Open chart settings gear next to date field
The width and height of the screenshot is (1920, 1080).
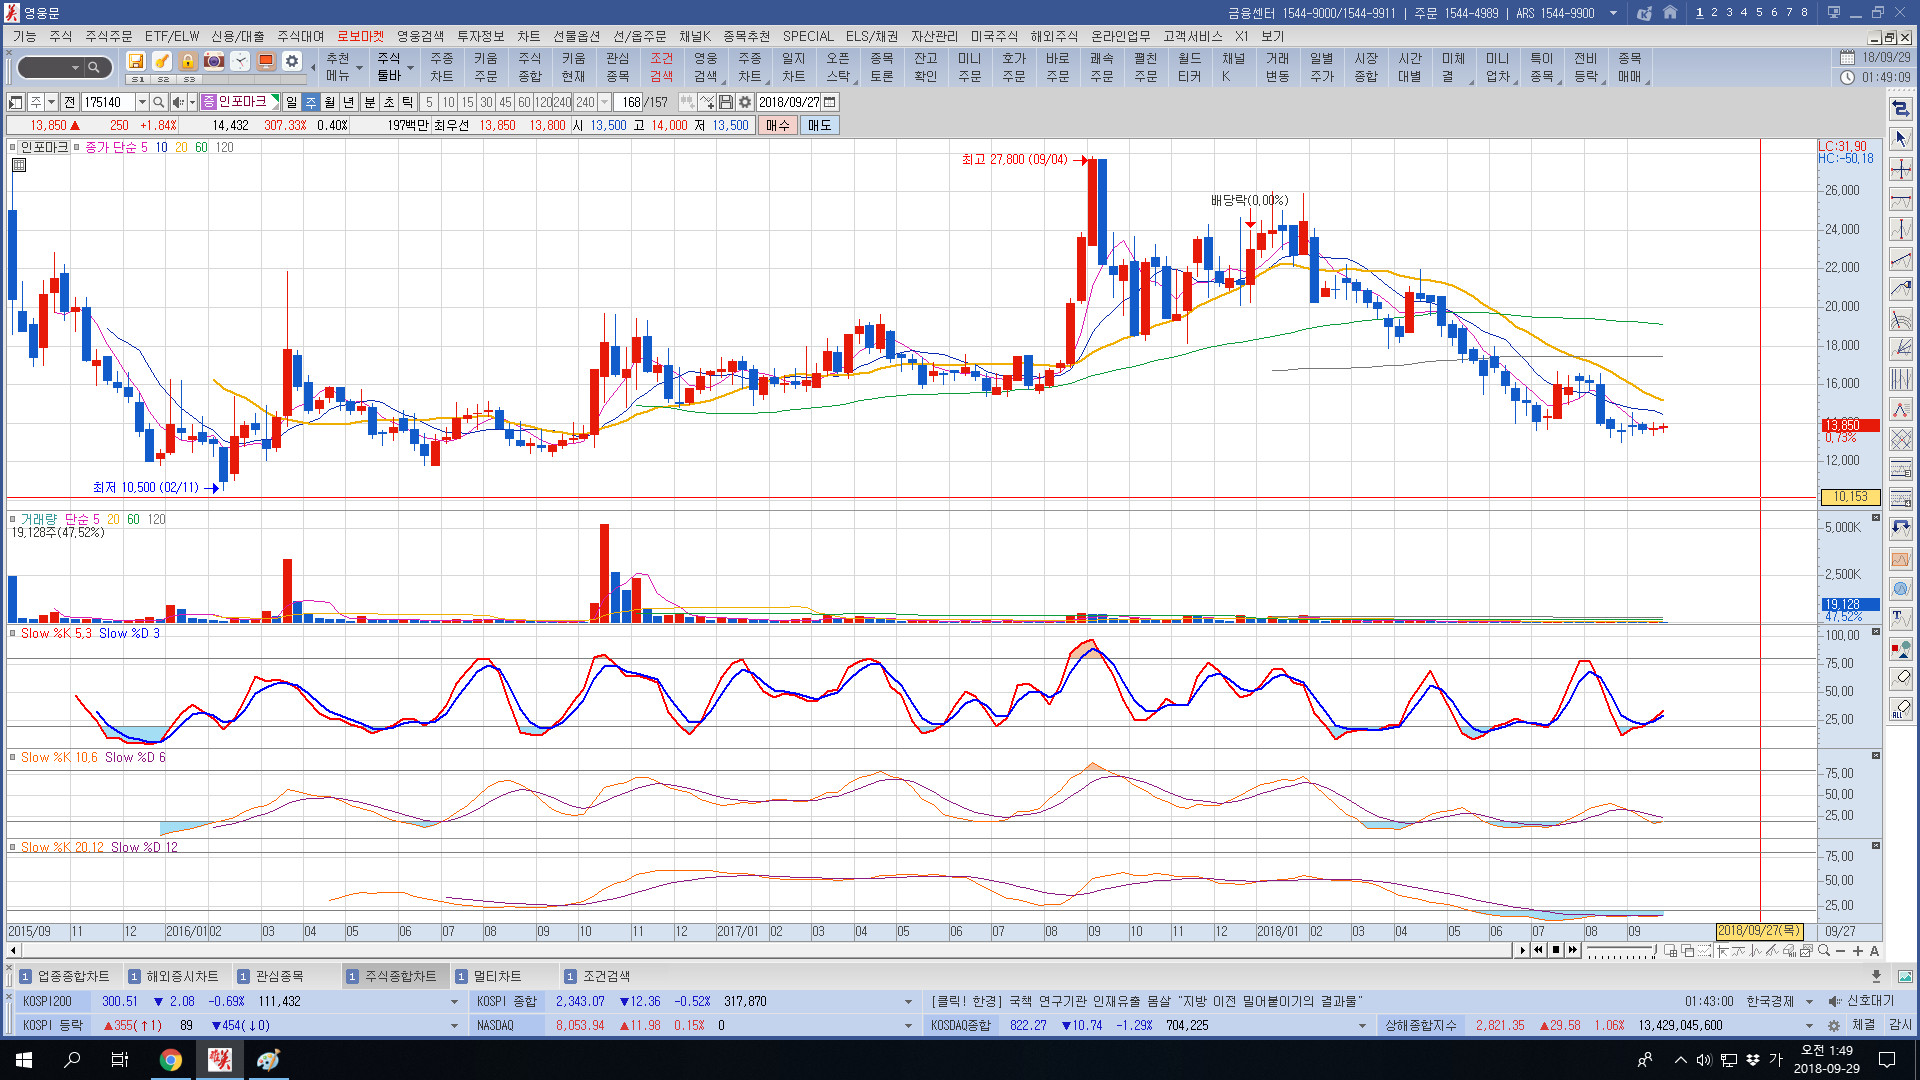[x=745, y=102]
